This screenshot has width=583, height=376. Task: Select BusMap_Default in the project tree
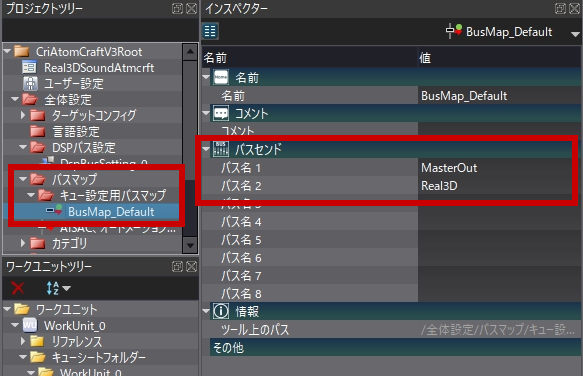point(111,212)
